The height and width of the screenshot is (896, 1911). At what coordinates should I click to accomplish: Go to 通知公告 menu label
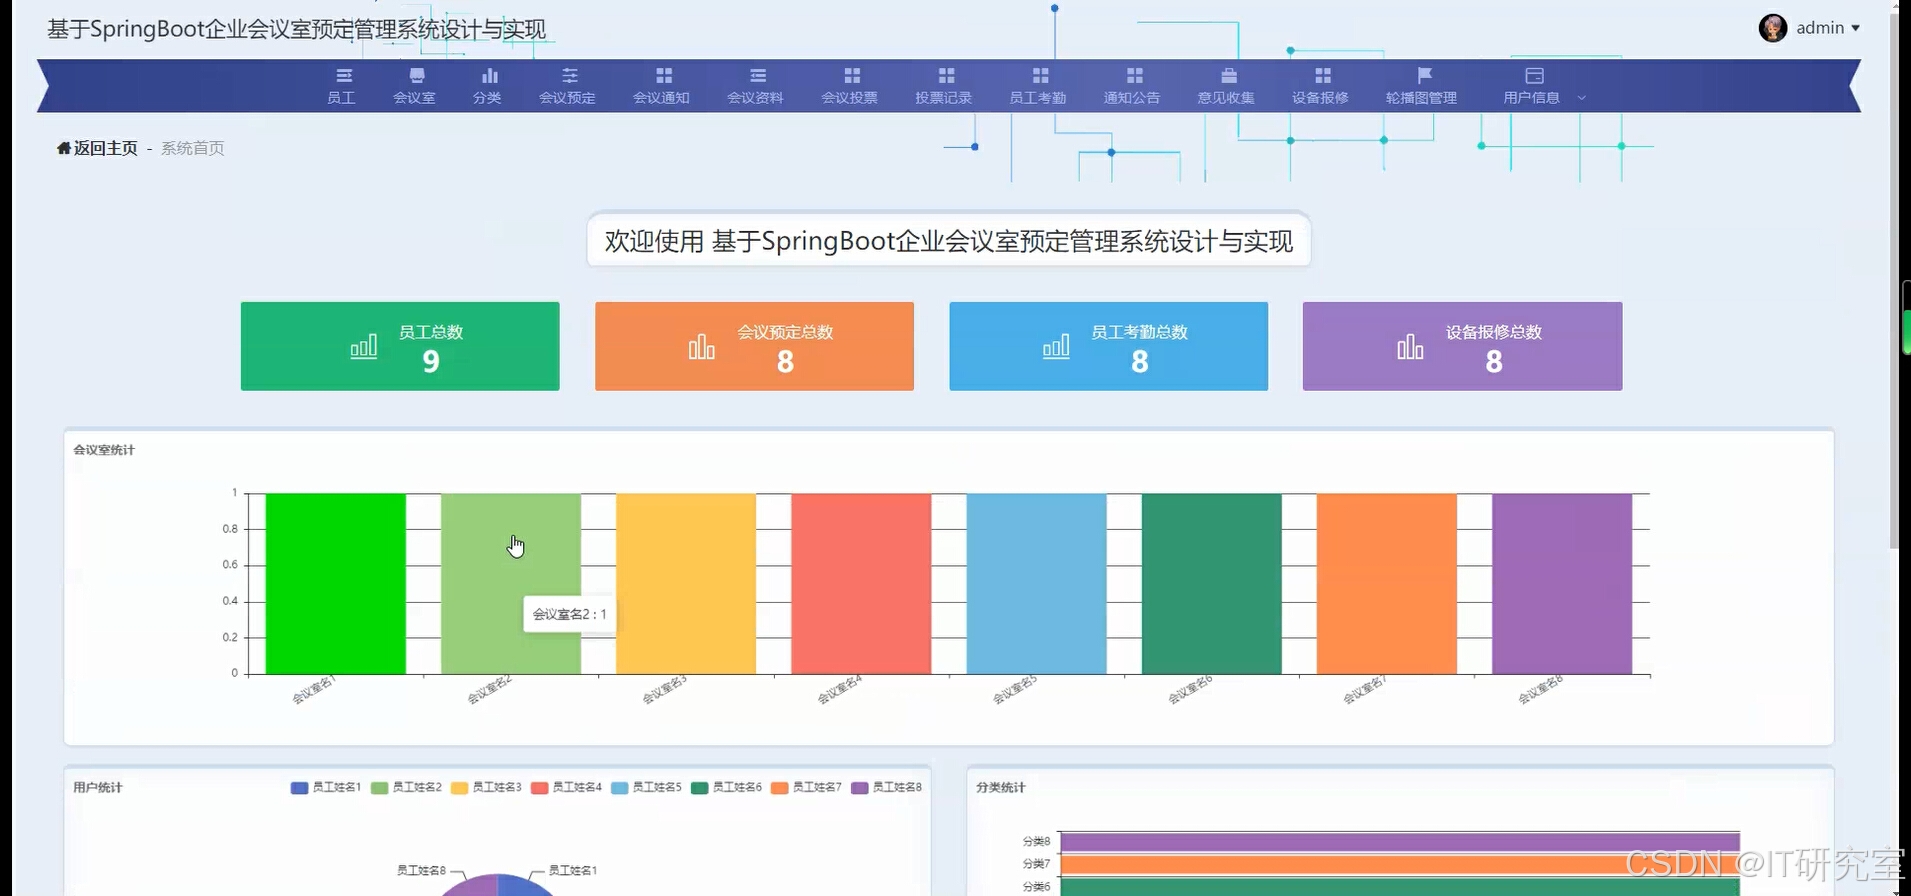click(1132, 98)
